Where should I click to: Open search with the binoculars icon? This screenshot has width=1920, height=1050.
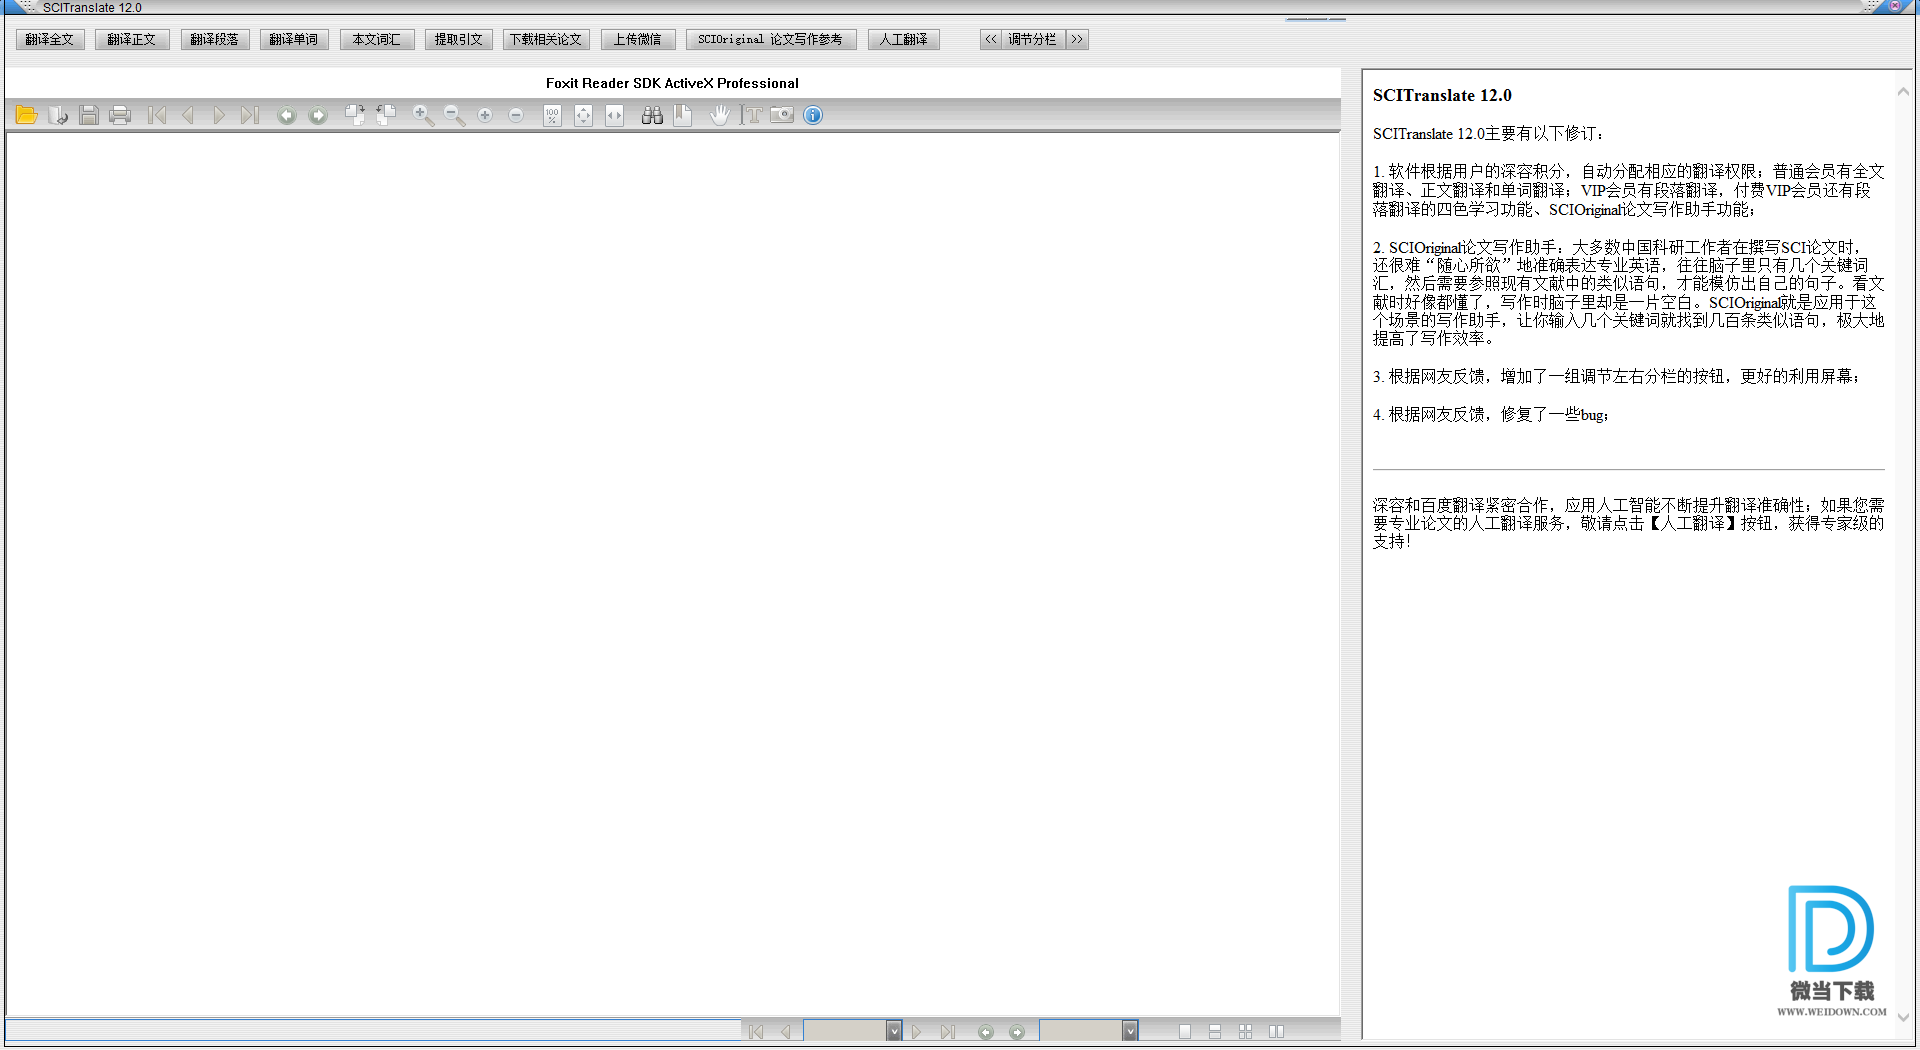[652, 116]
